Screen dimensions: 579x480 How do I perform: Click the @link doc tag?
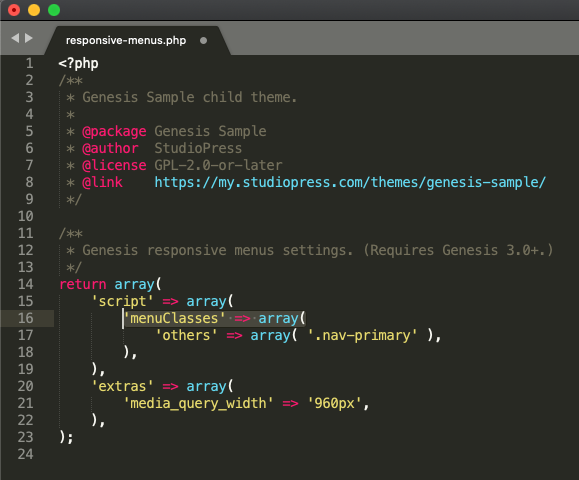102,182
